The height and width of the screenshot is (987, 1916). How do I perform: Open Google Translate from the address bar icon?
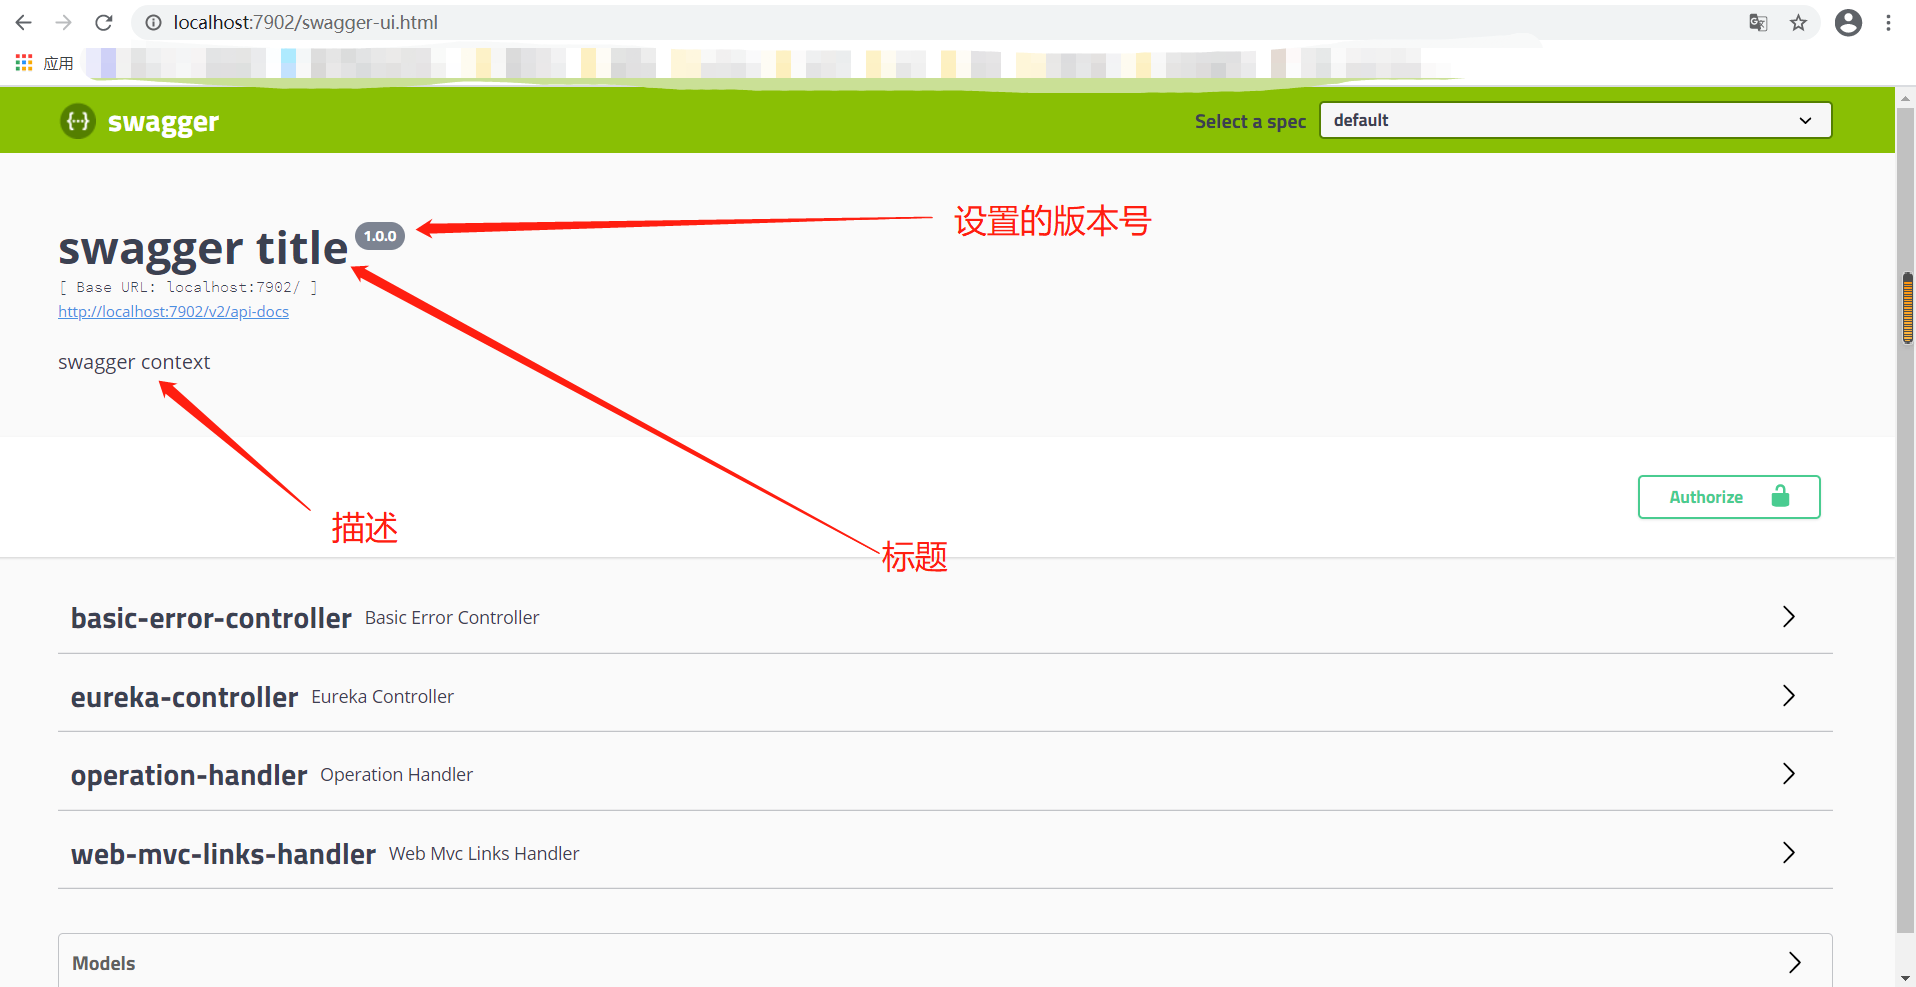click(x=1758, y=22)
